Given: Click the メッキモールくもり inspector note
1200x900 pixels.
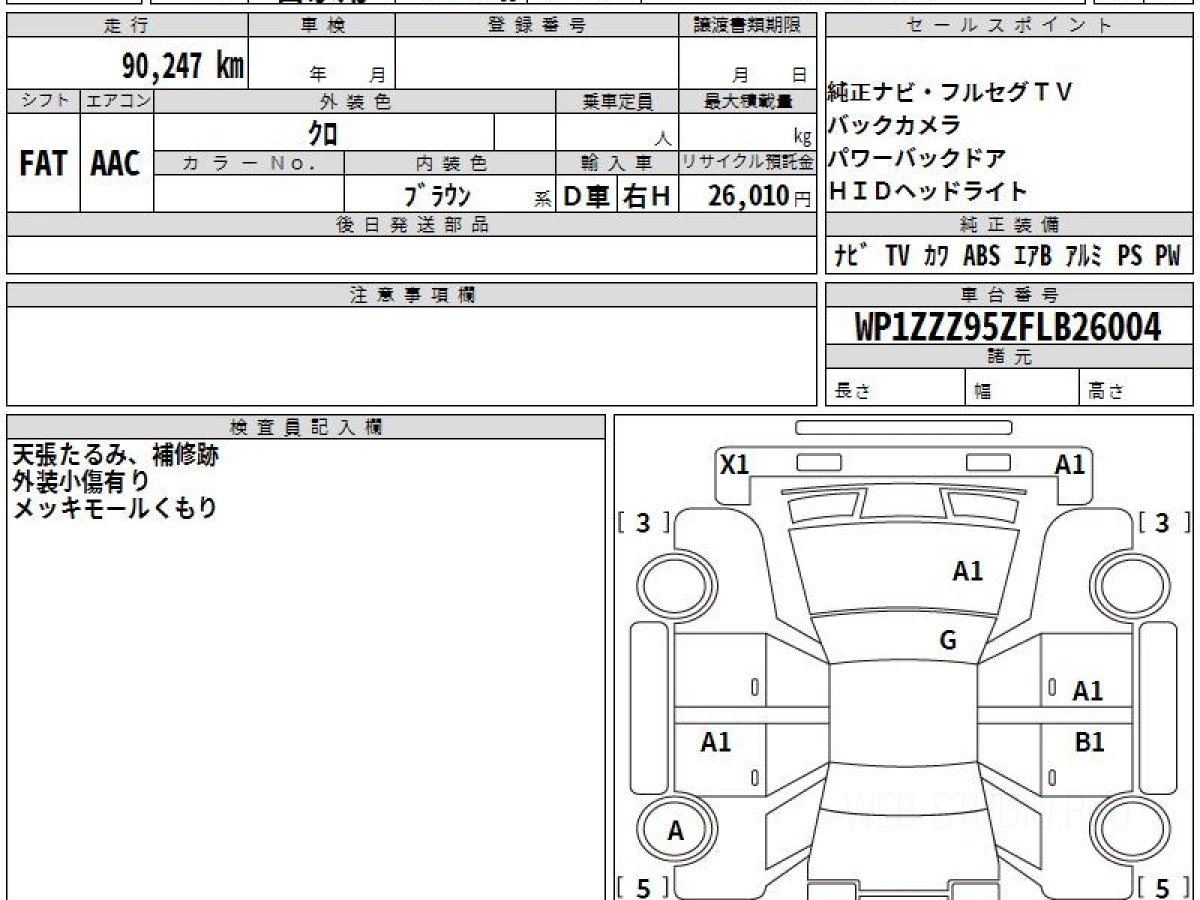Looking at the screenshot, I should (x=114, y=507).
